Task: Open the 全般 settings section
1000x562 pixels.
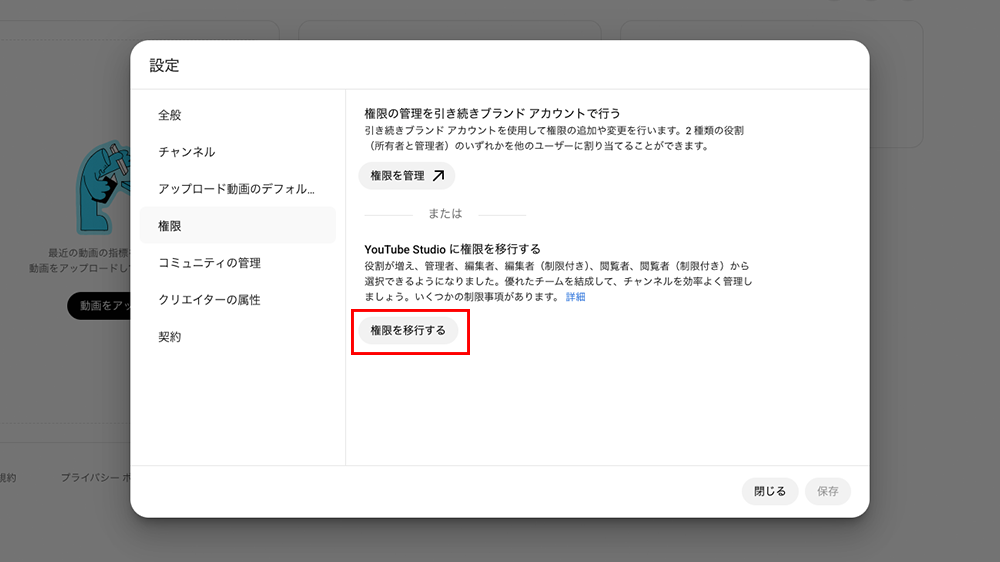Action: (x=237, y=115)
